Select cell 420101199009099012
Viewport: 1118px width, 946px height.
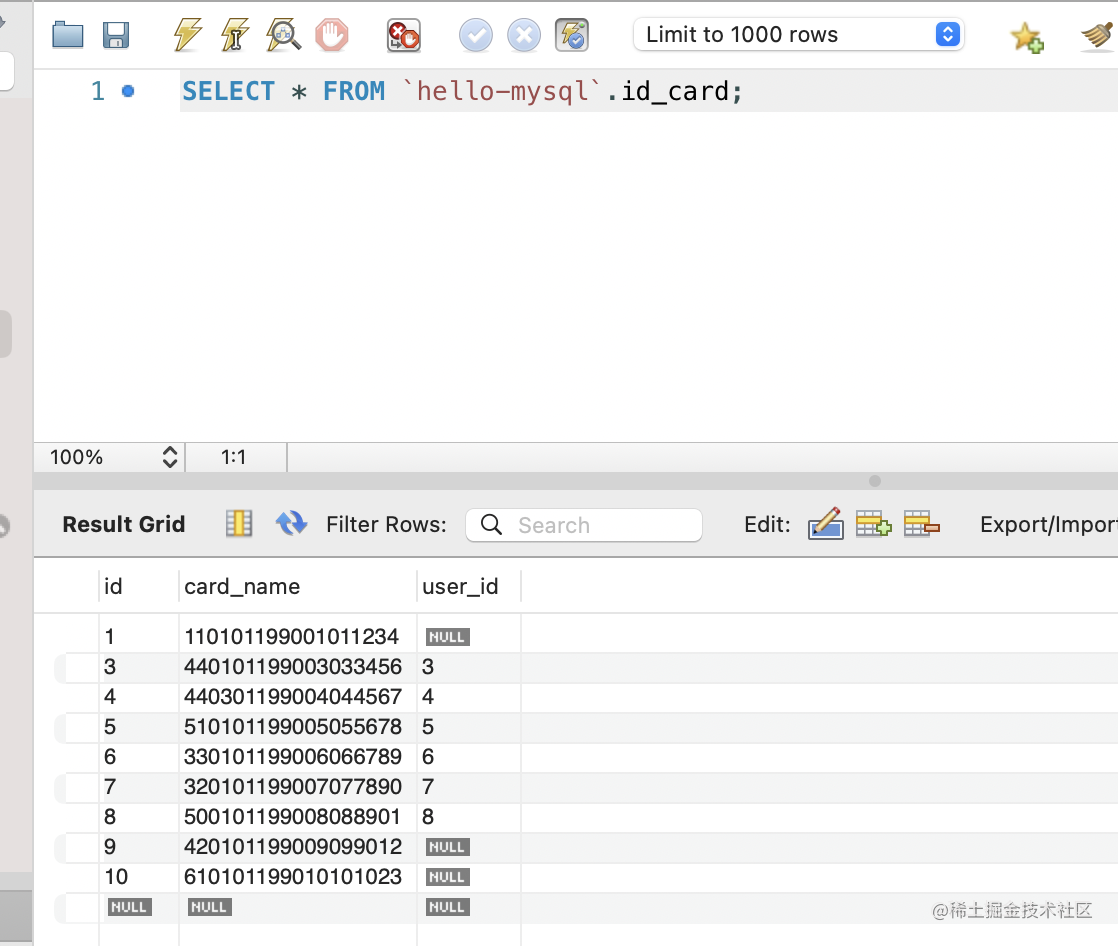(x=297, y=846)
